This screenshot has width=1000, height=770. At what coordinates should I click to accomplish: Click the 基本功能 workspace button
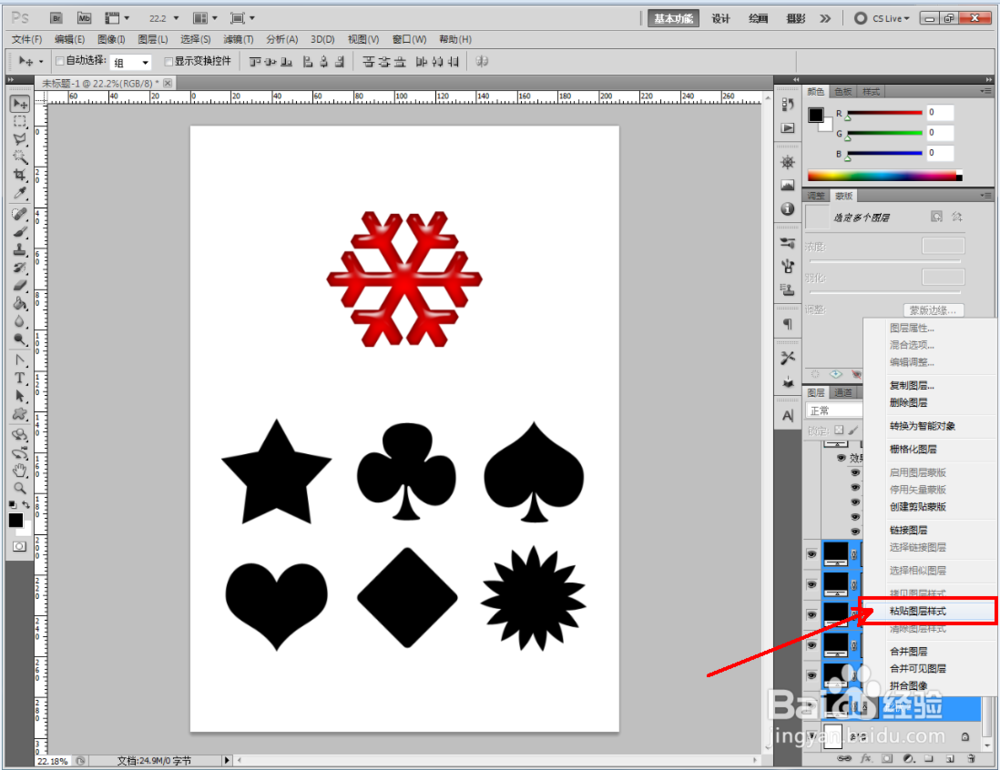[673, 18]
